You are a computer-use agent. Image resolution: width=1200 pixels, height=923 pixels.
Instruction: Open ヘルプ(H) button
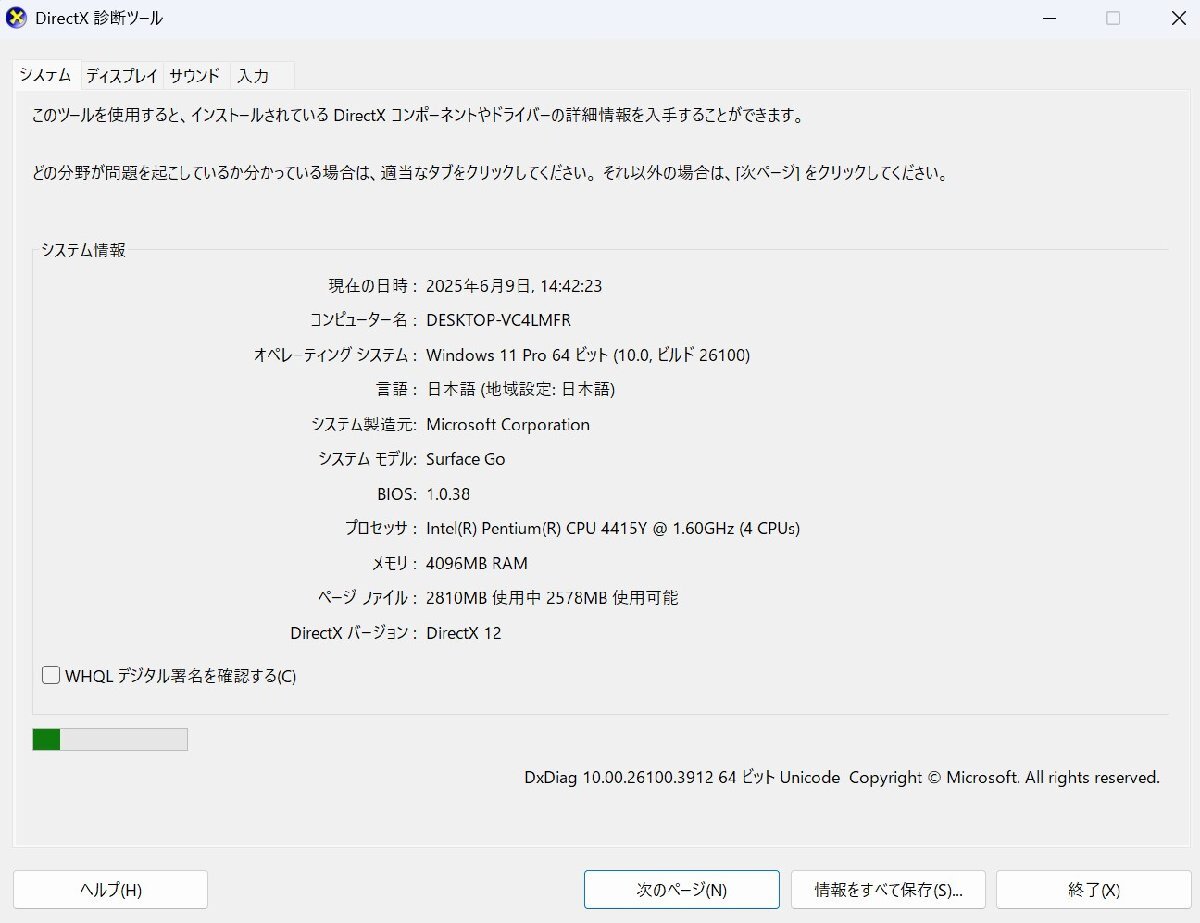tap(110, 890)
